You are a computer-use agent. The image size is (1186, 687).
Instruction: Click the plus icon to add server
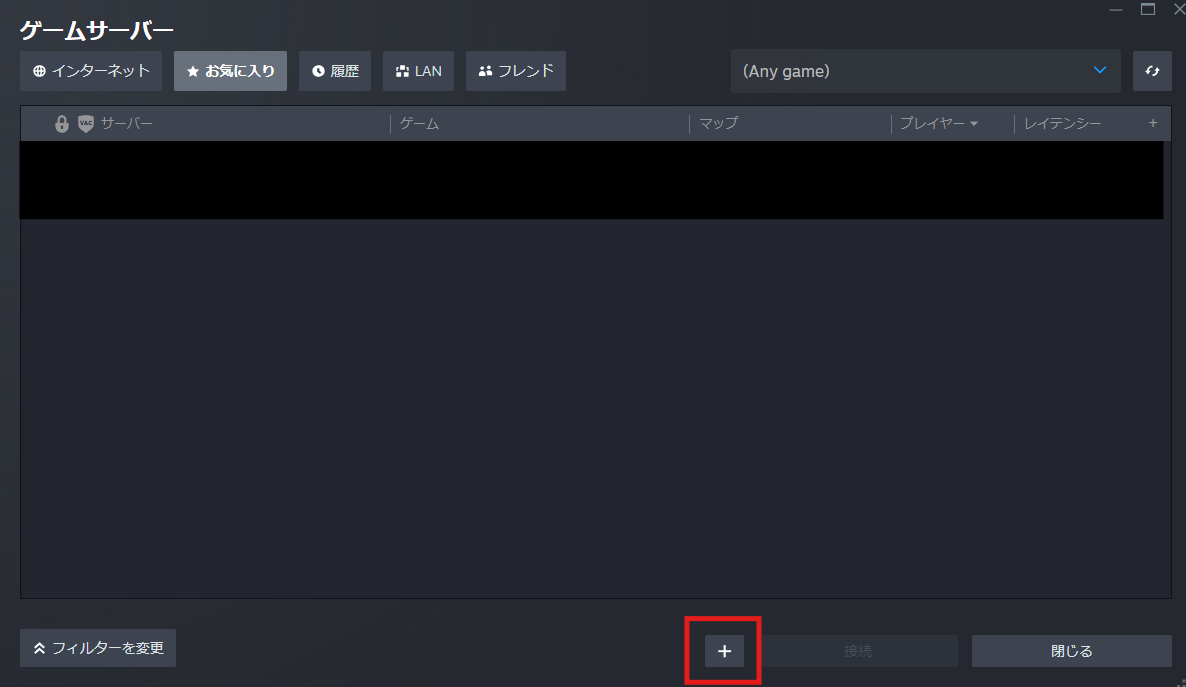tap(725, 651)
